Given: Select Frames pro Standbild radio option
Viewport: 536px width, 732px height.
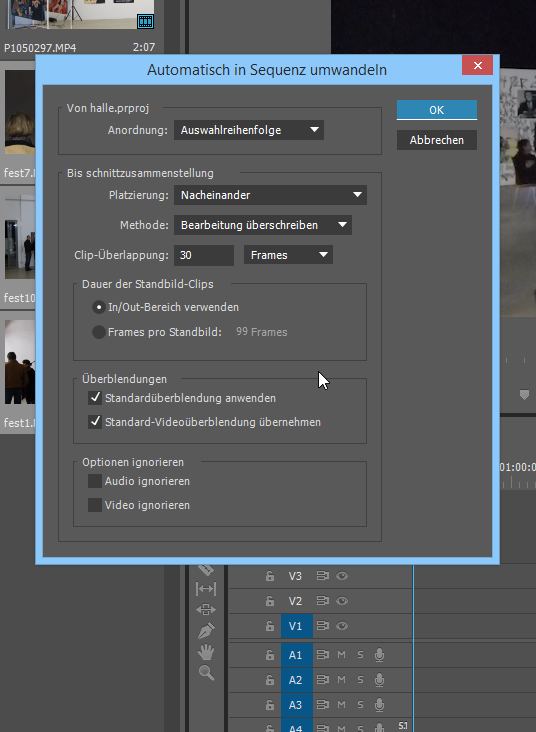Looking at the screenshot, I should 99,332.
